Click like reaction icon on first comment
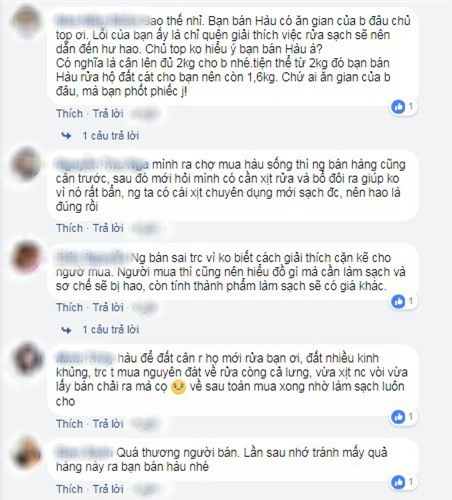The image size is (452, 500). (x=398, y=107)
